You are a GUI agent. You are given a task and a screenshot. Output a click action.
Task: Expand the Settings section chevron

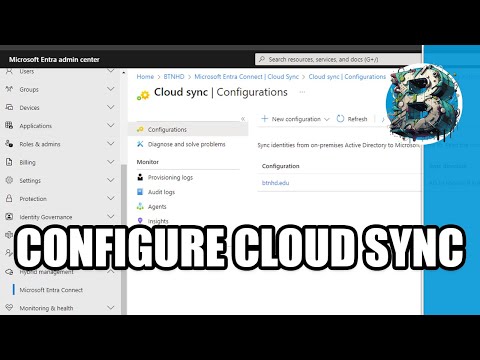pyautogui.click(x=111, y=180)
